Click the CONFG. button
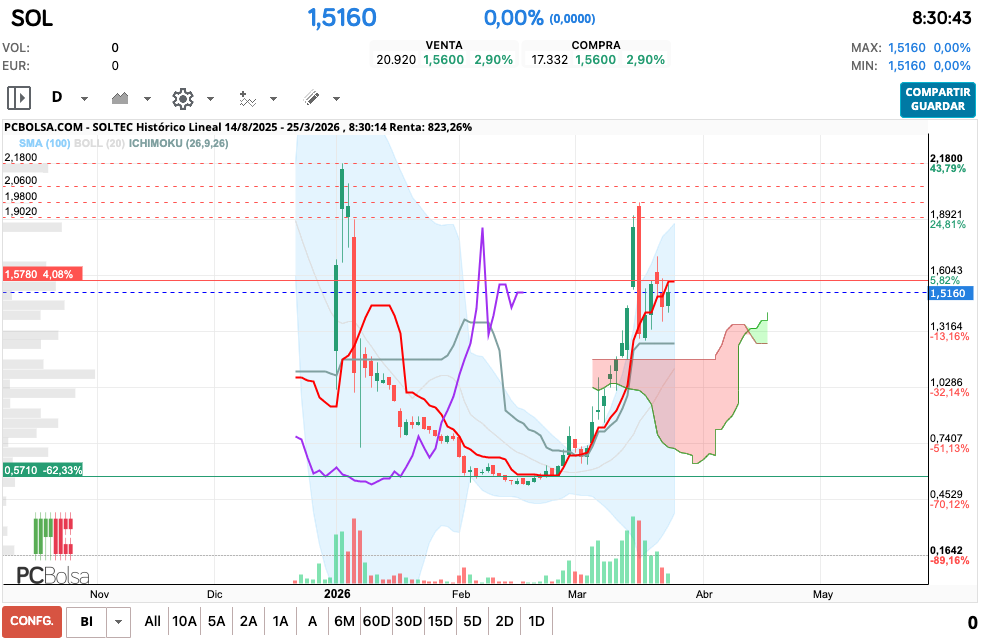The width and height of the screenshot is (991, 643). pyautogui.click(x=32, y=622)
